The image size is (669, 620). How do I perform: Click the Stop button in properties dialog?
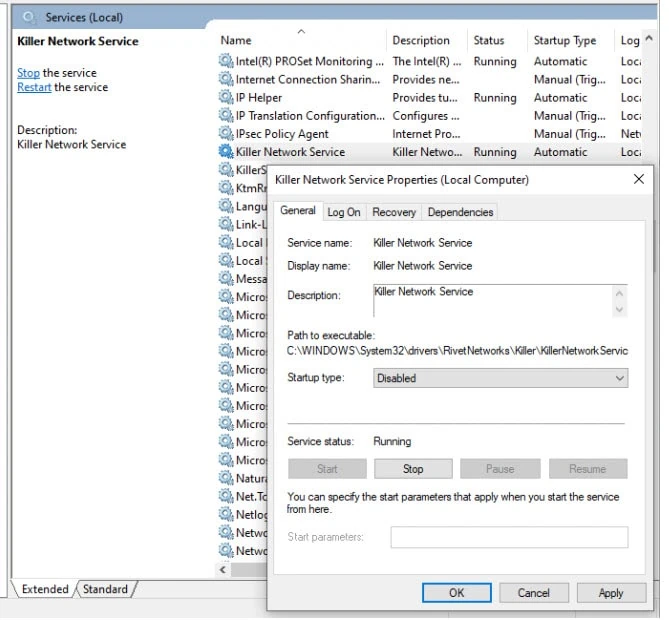click(413, 469)
